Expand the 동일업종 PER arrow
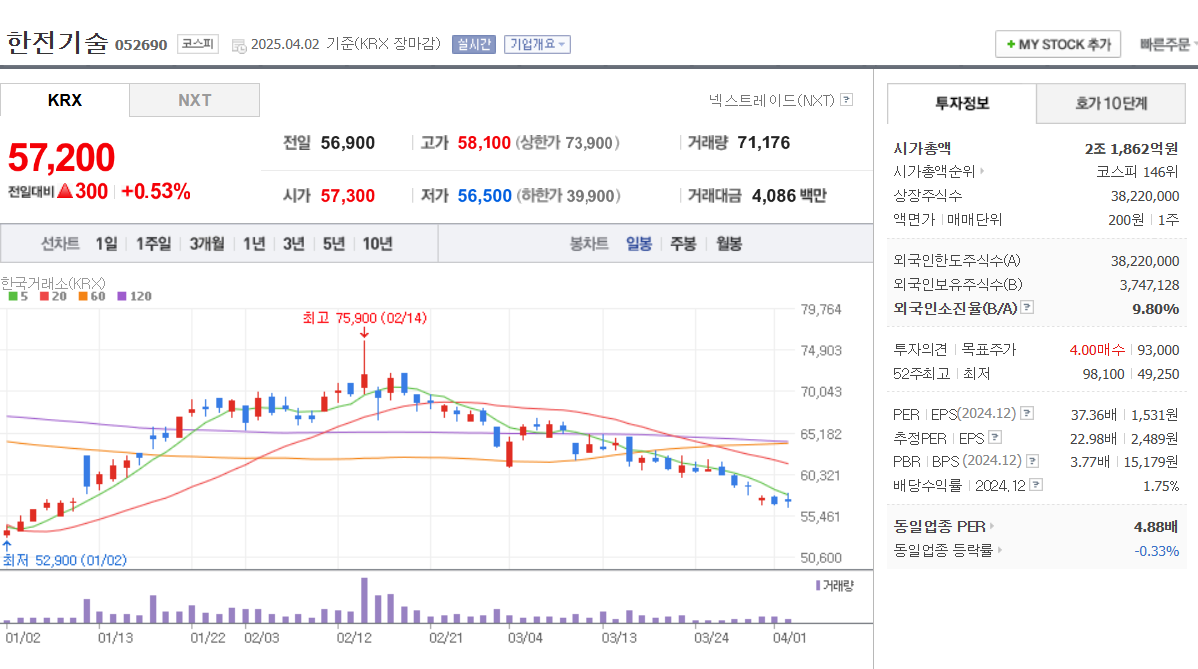 click(992, 526)
